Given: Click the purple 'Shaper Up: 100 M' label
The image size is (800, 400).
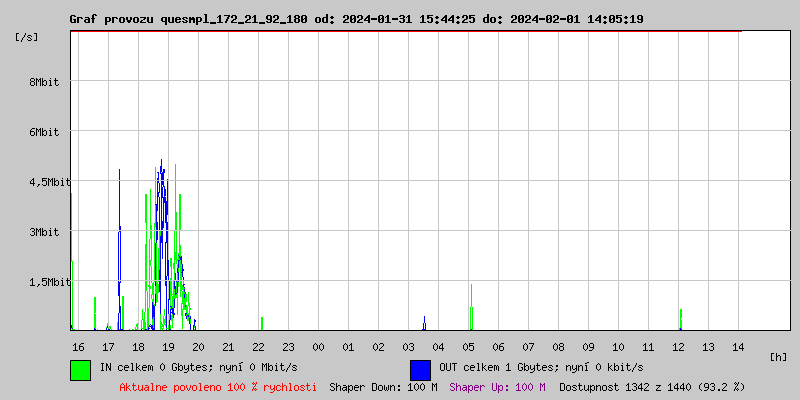Looking at the screenshot, I should 497,387.
